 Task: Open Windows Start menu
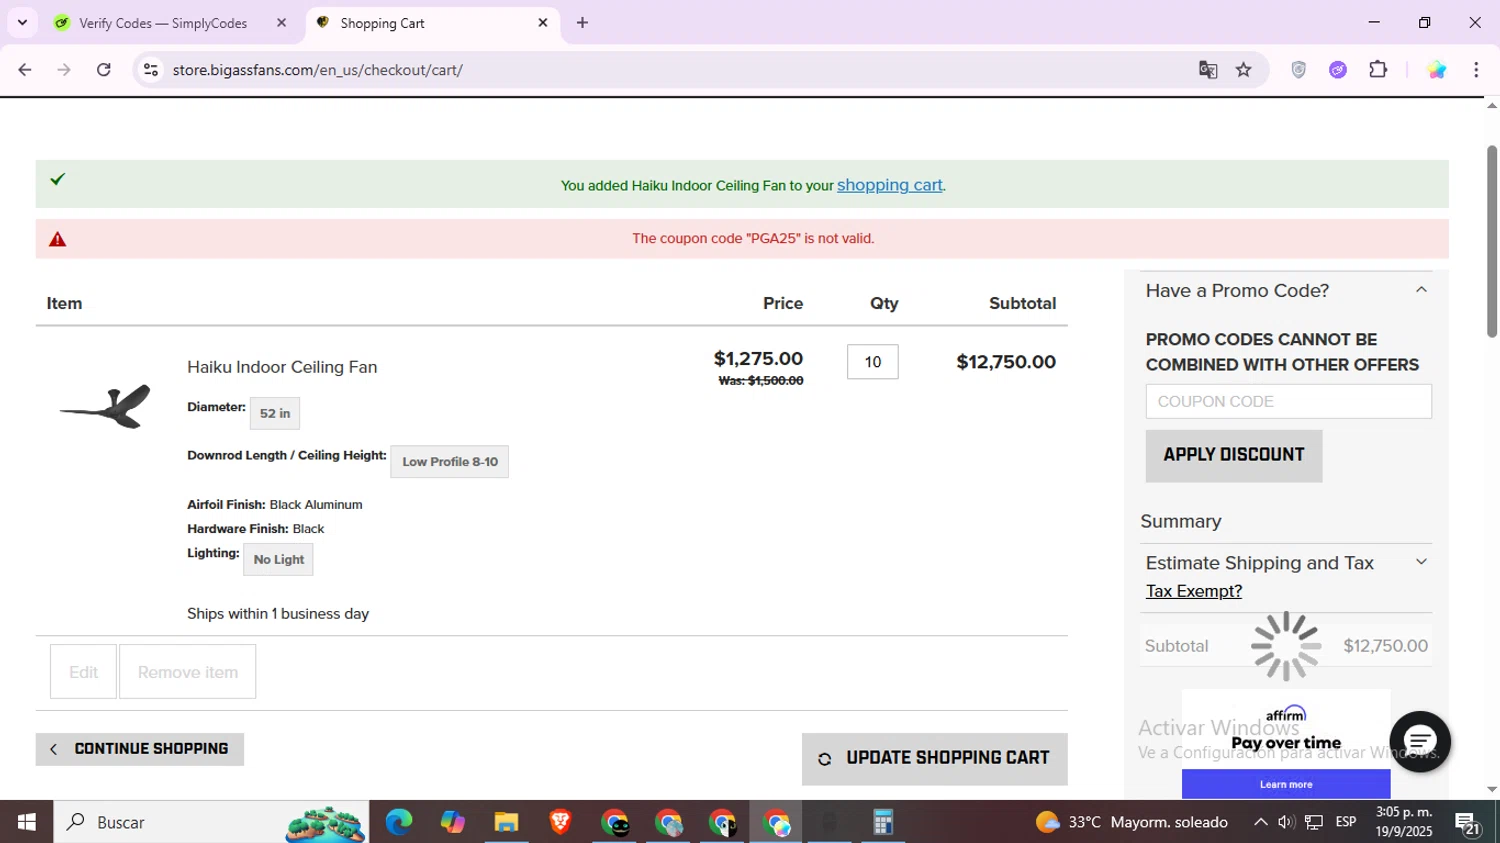pos(26,822)
